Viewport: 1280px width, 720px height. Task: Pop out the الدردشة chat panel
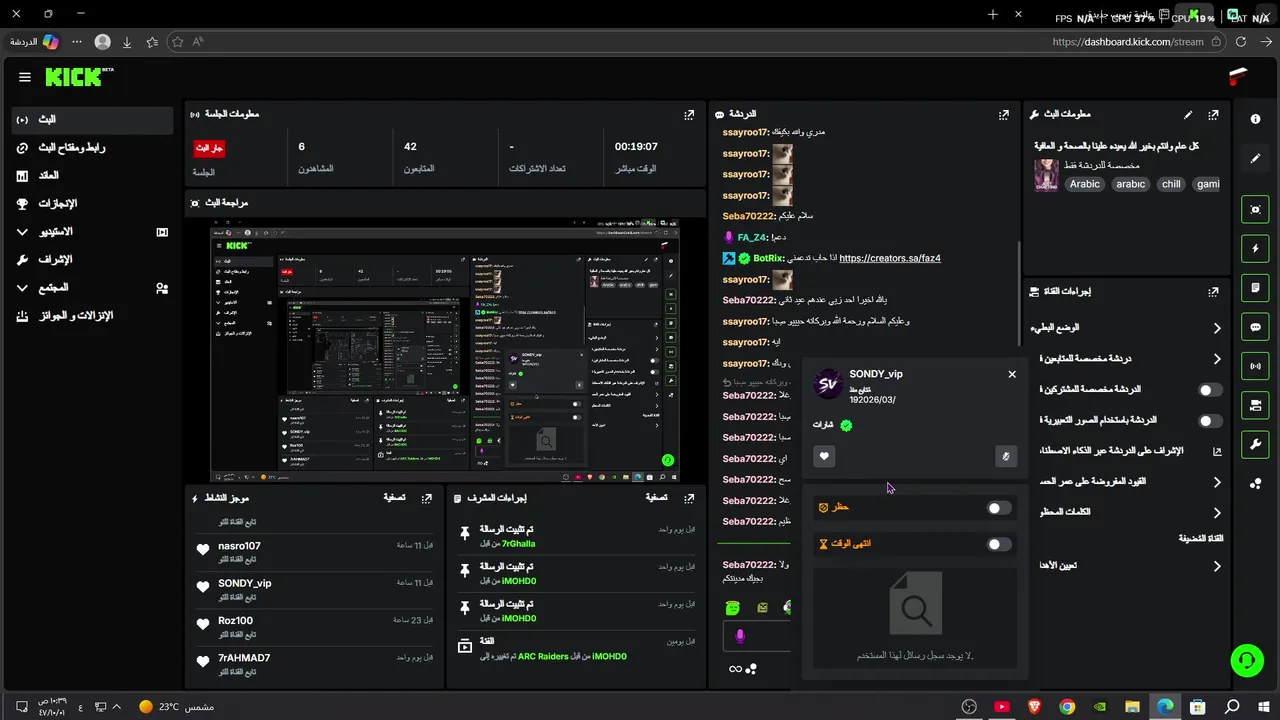(1003, 115)
